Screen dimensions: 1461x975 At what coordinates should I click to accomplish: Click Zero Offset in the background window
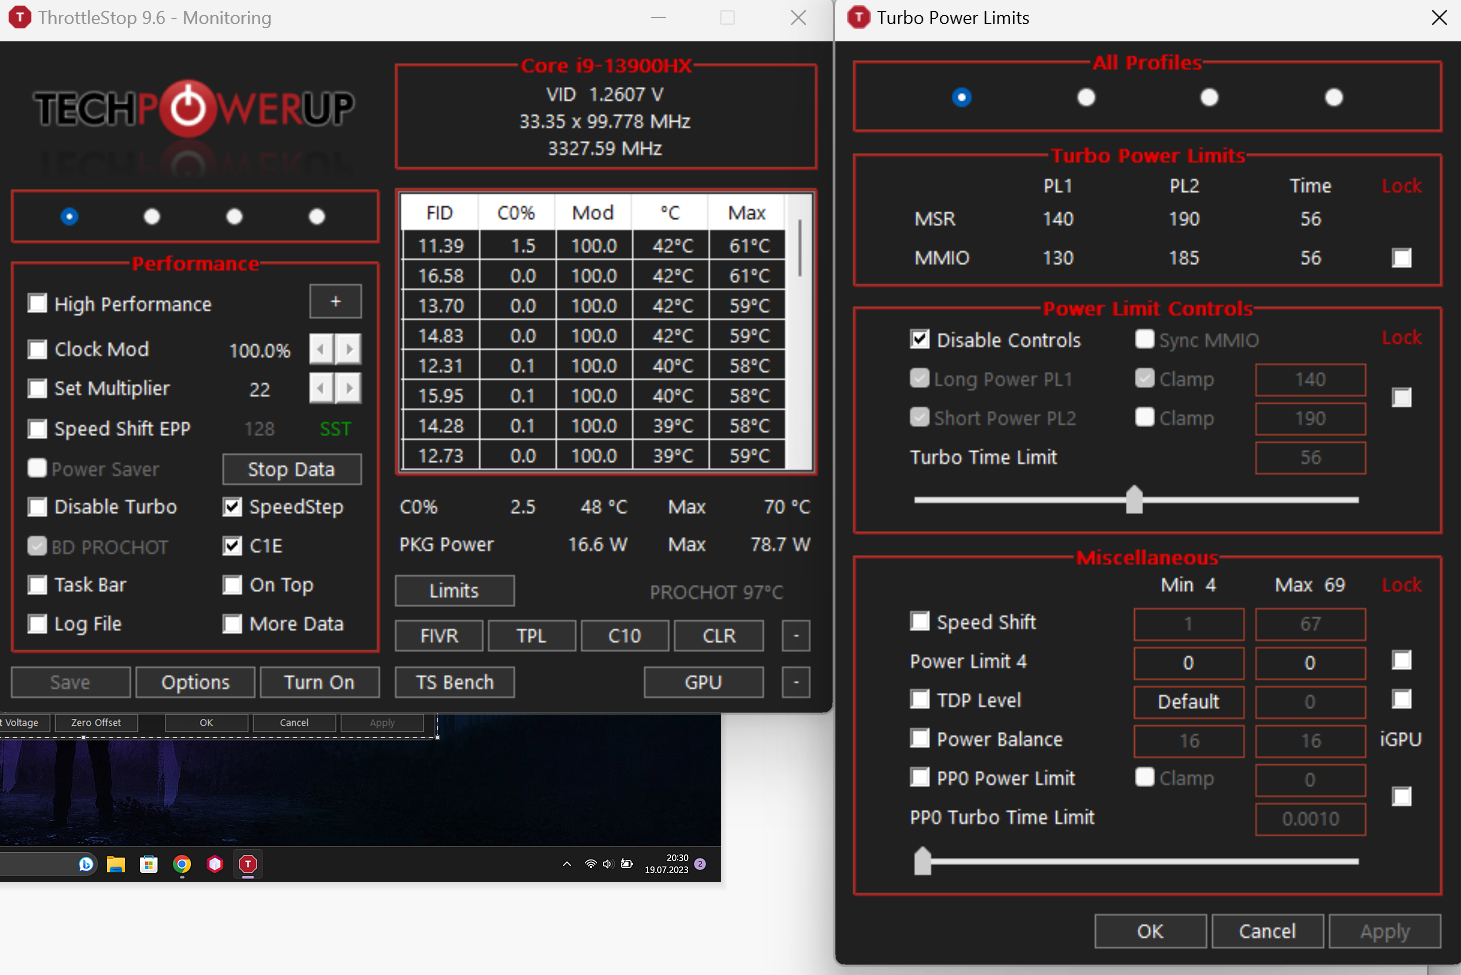pos(96,723)
